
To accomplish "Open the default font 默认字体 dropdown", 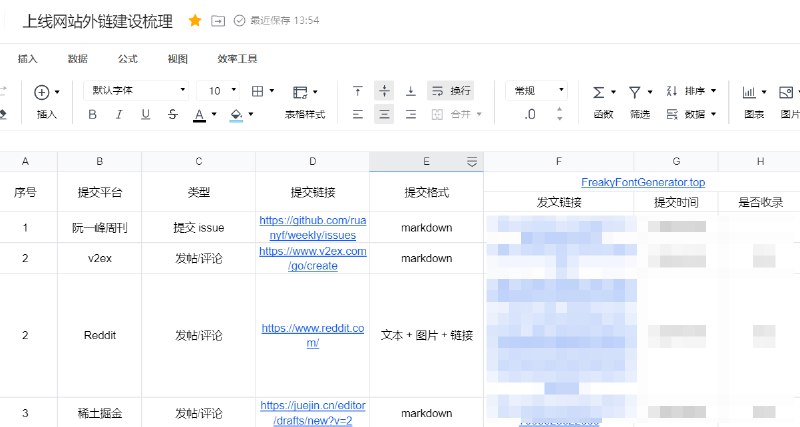I will click(136, 90).
